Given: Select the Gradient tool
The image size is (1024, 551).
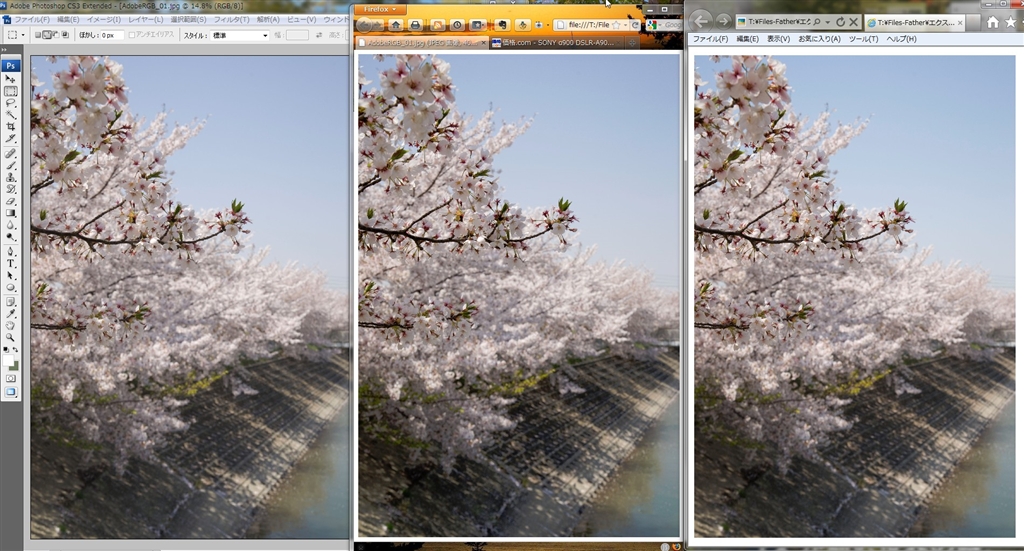Looking at the screenshot, I should click(10, 213).
